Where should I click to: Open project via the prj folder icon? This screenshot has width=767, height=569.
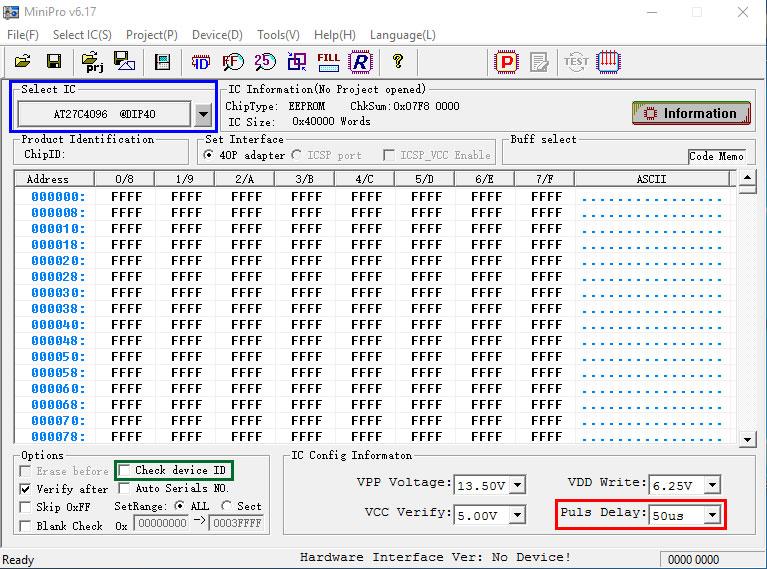[92, 62]
